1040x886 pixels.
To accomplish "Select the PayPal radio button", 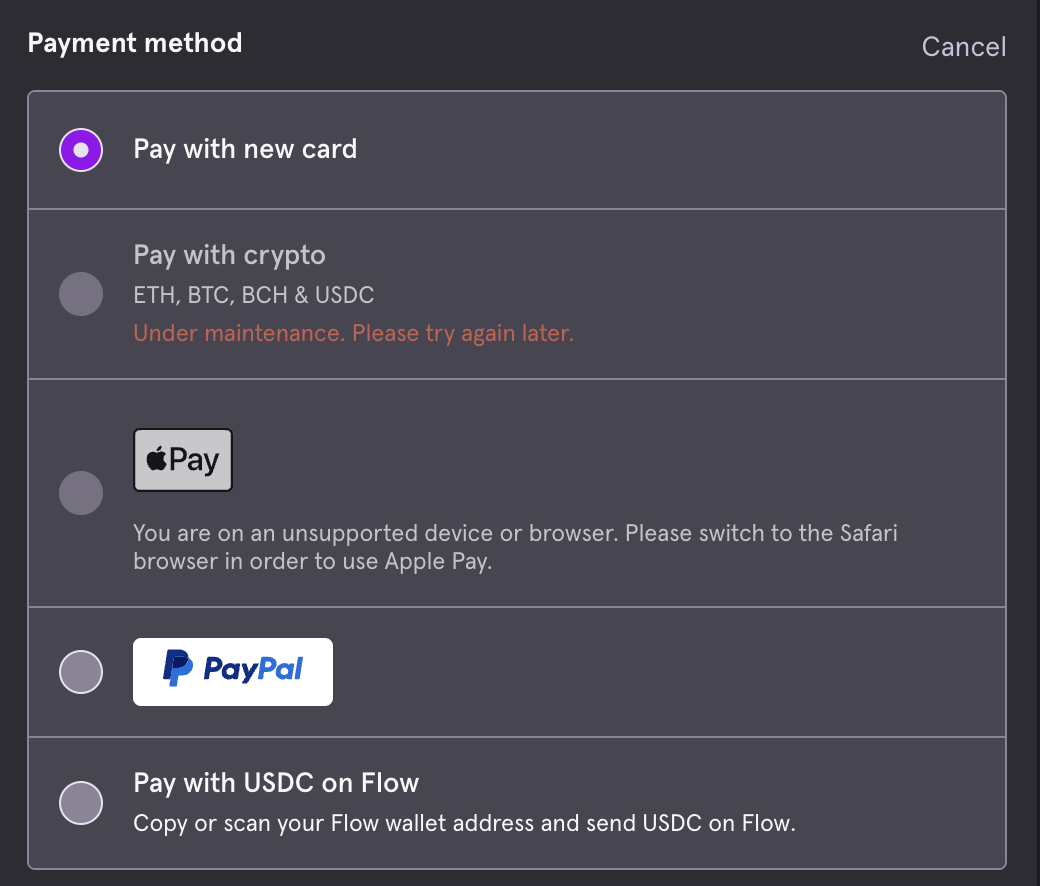I will tap(81, 672).
